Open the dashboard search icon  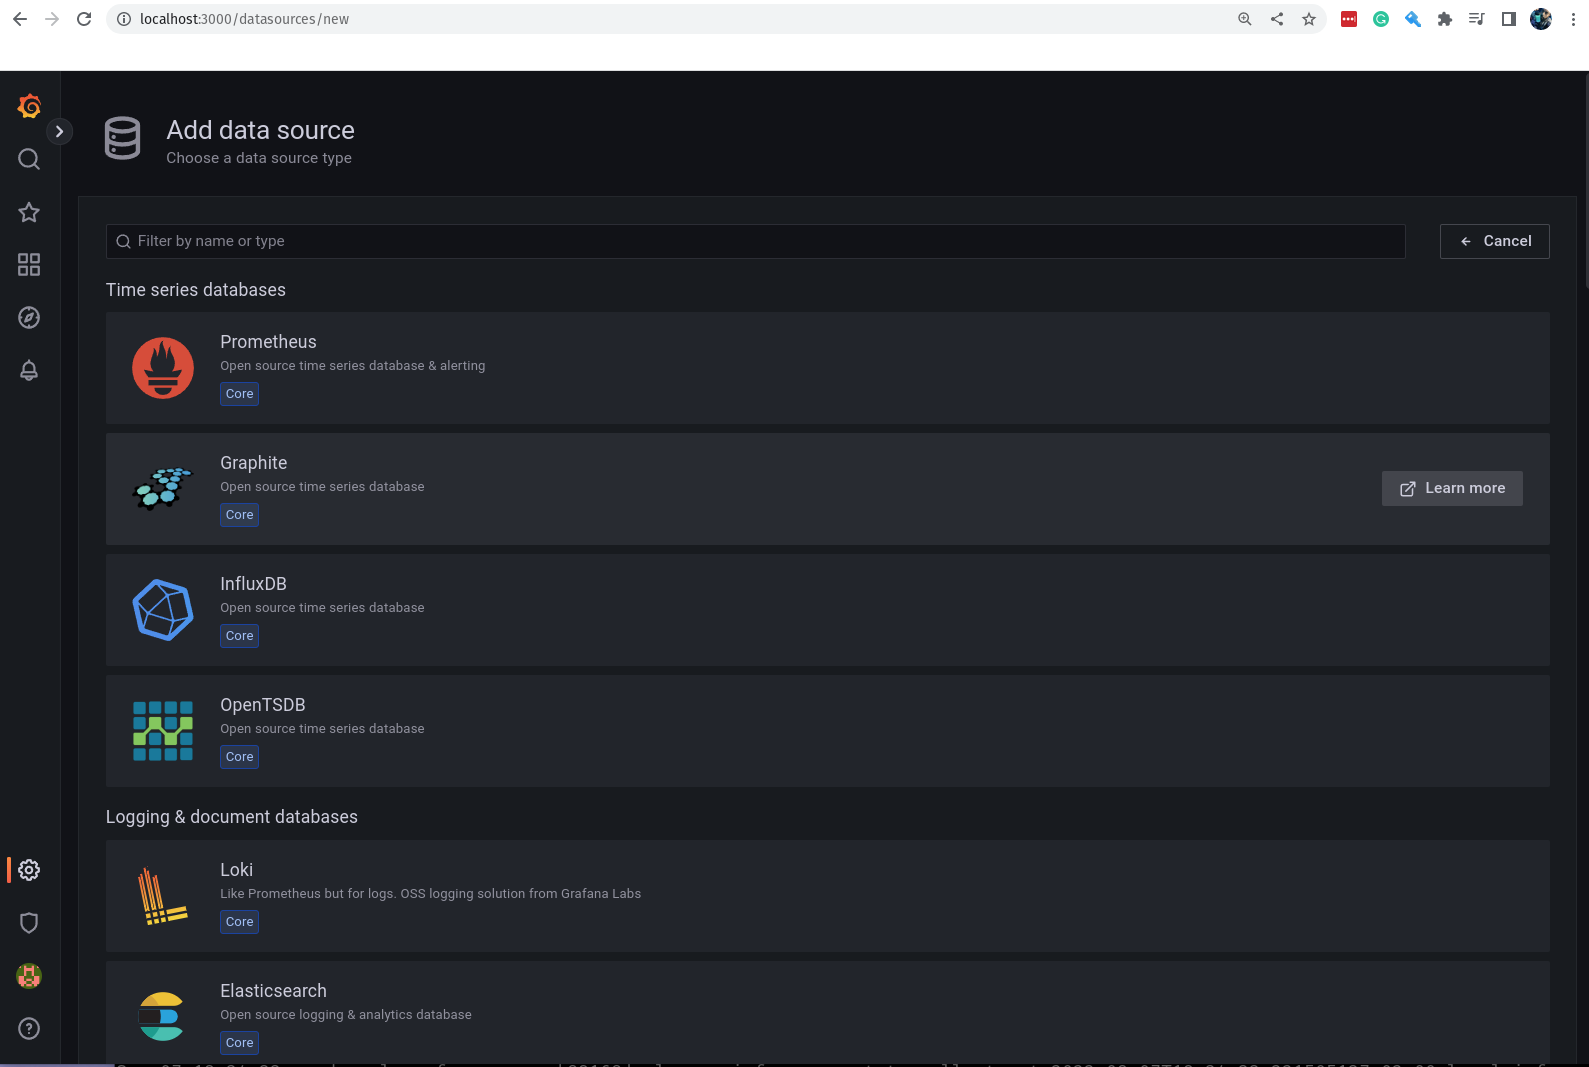[x=29, y=159]
